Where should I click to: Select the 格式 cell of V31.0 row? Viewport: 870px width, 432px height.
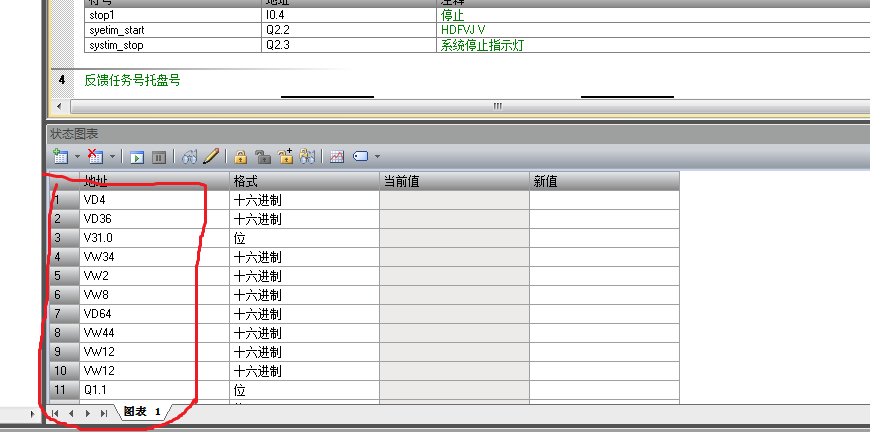(x=305, y=238)
